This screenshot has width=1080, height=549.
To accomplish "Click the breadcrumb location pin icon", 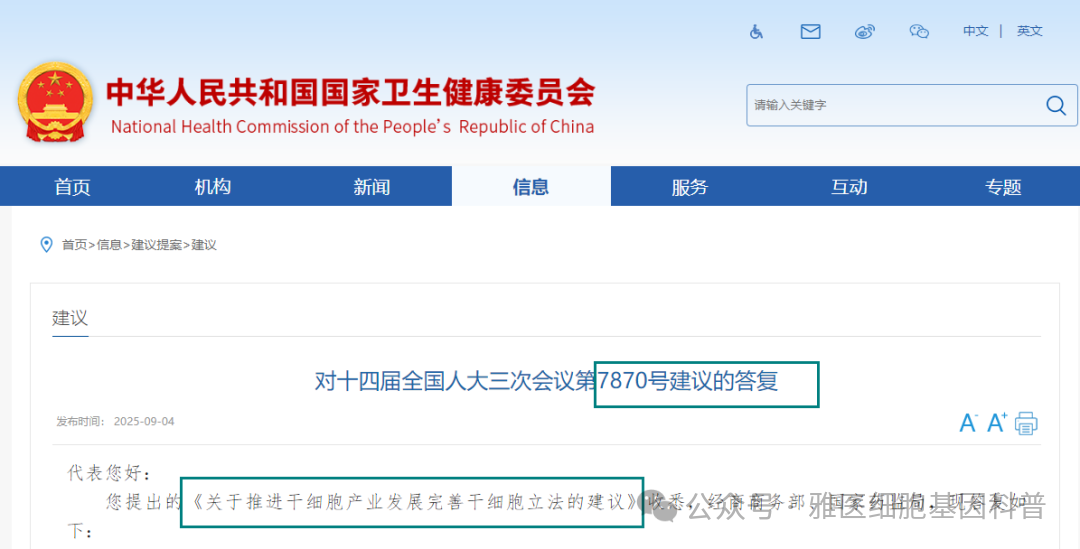I will [x=45, y=245].
